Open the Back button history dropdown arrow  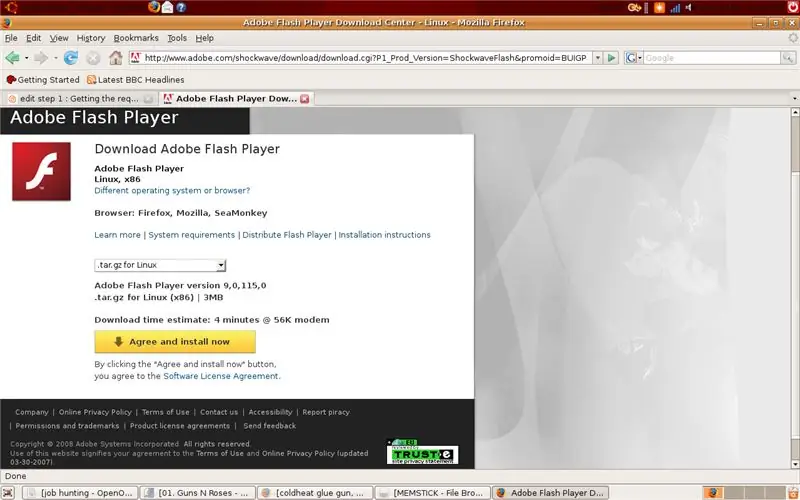coord(27,58)
